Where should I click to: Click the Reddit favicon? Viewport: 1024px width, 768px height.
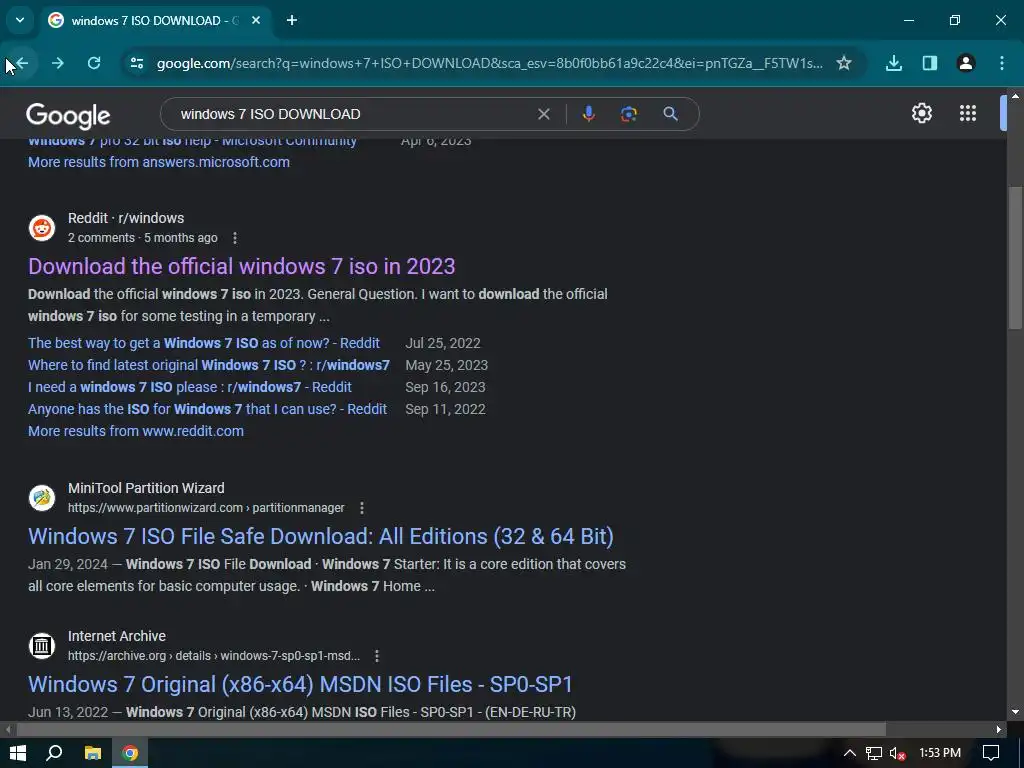[42, 228]
